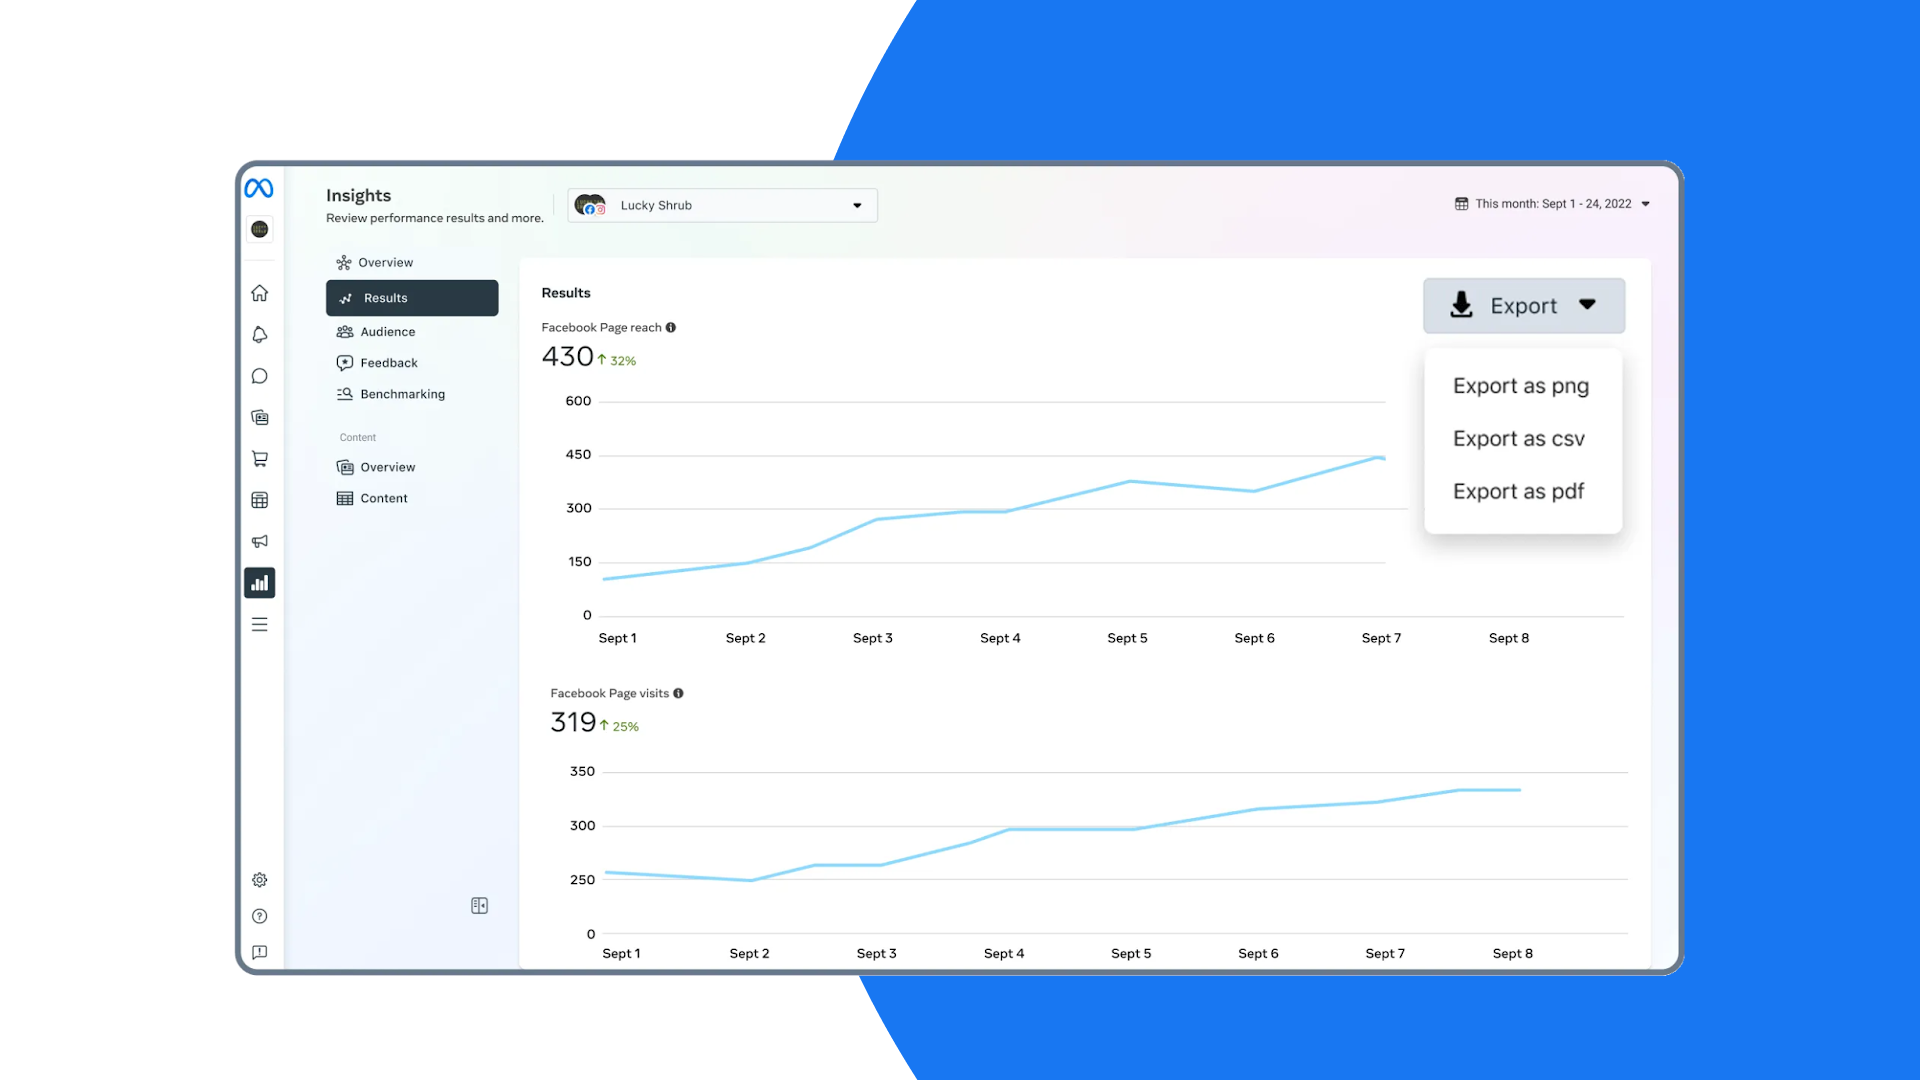Image resolution: width=1920 pixels, height=1080 pixels.
Task: Open the Settings gear icon
Action: tap(259, 880)
